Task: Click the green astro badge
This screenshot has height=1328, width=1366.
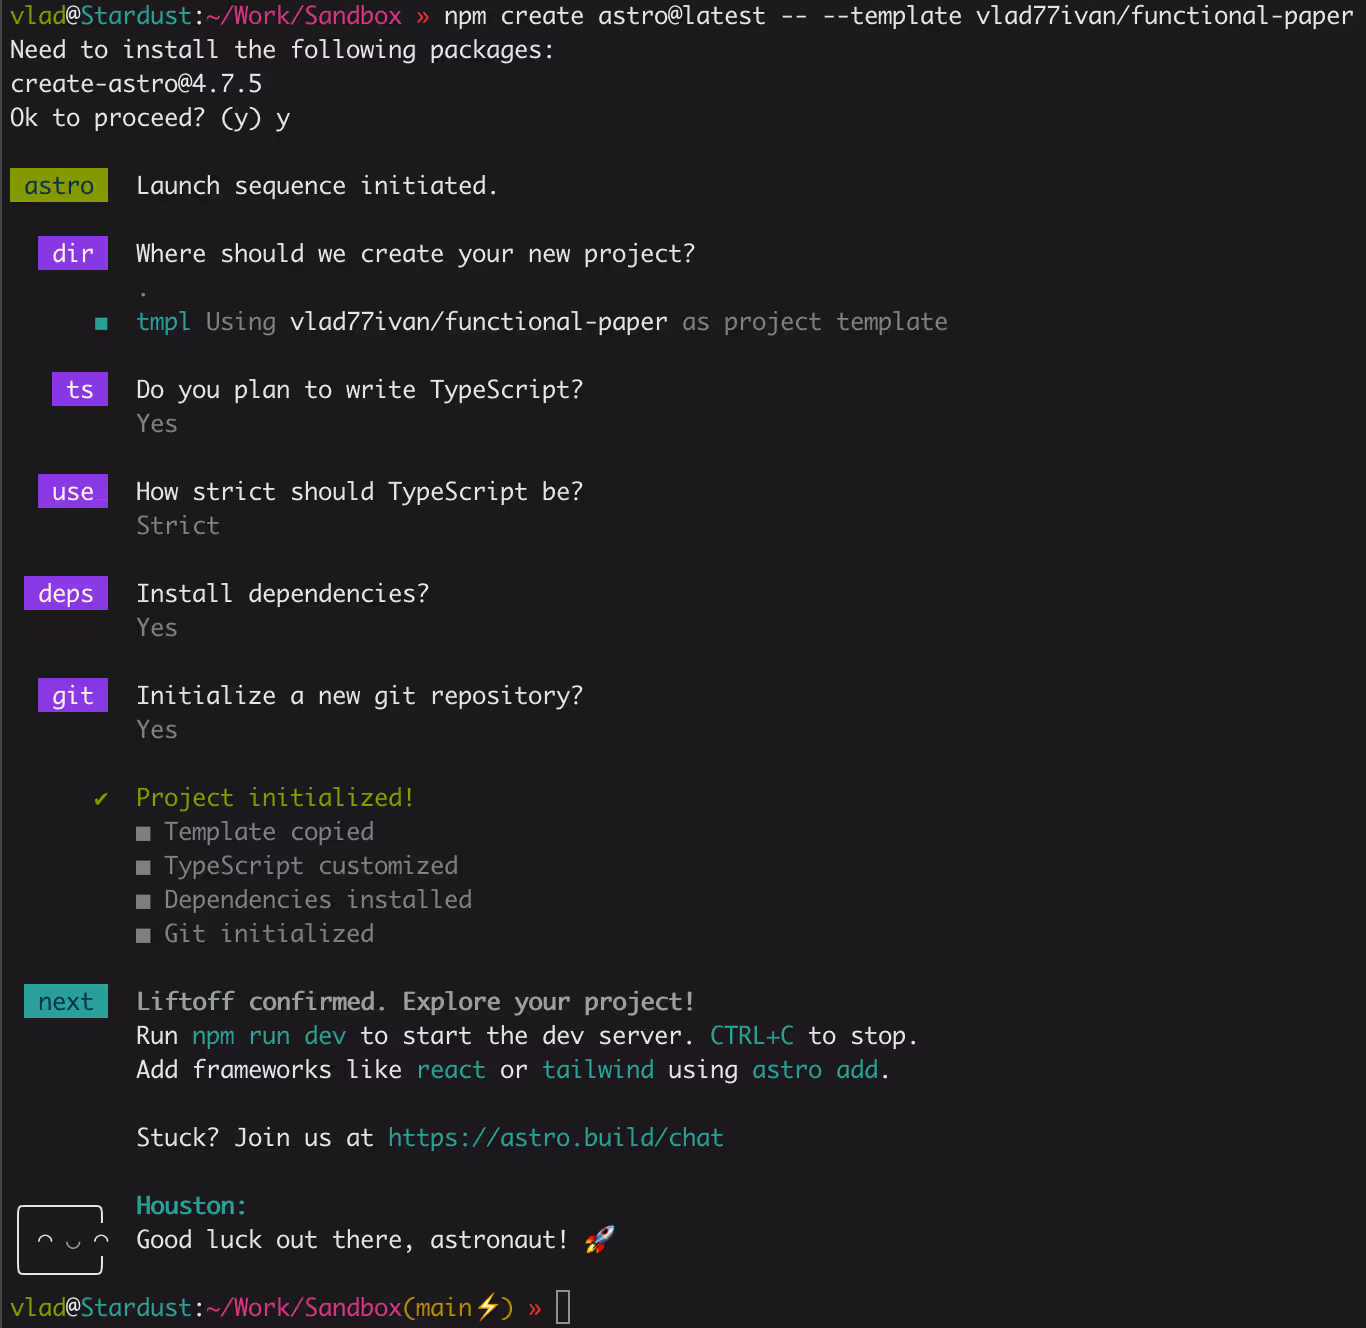Action: (x=59, y=186)
